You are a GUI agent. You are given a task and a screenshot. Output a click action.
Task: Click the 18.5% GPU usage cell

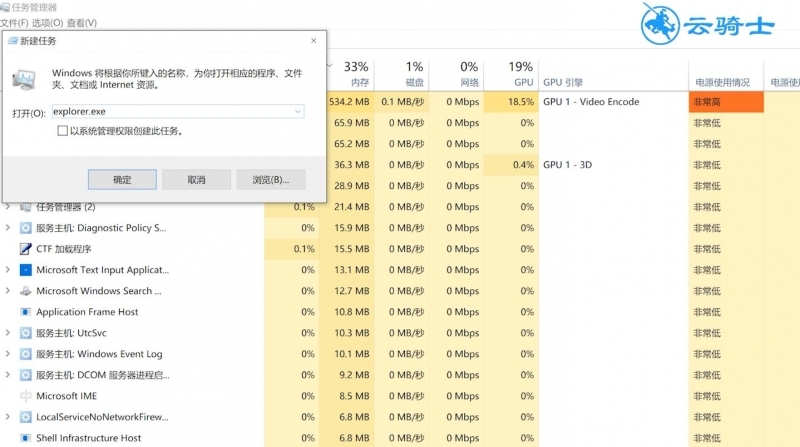[x=511, y=102]
